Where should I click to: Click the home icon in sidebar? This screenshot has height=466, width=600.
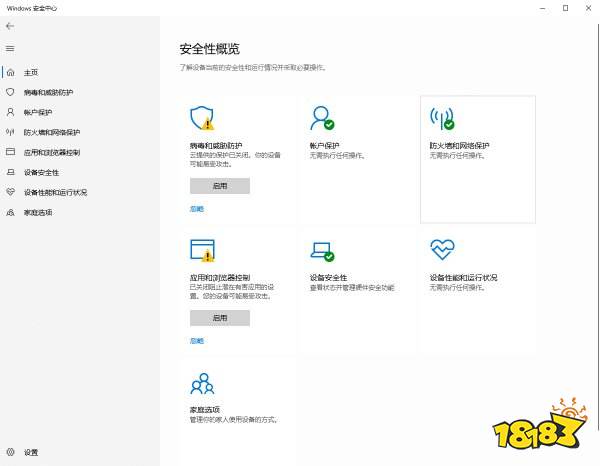pos(11,72)
